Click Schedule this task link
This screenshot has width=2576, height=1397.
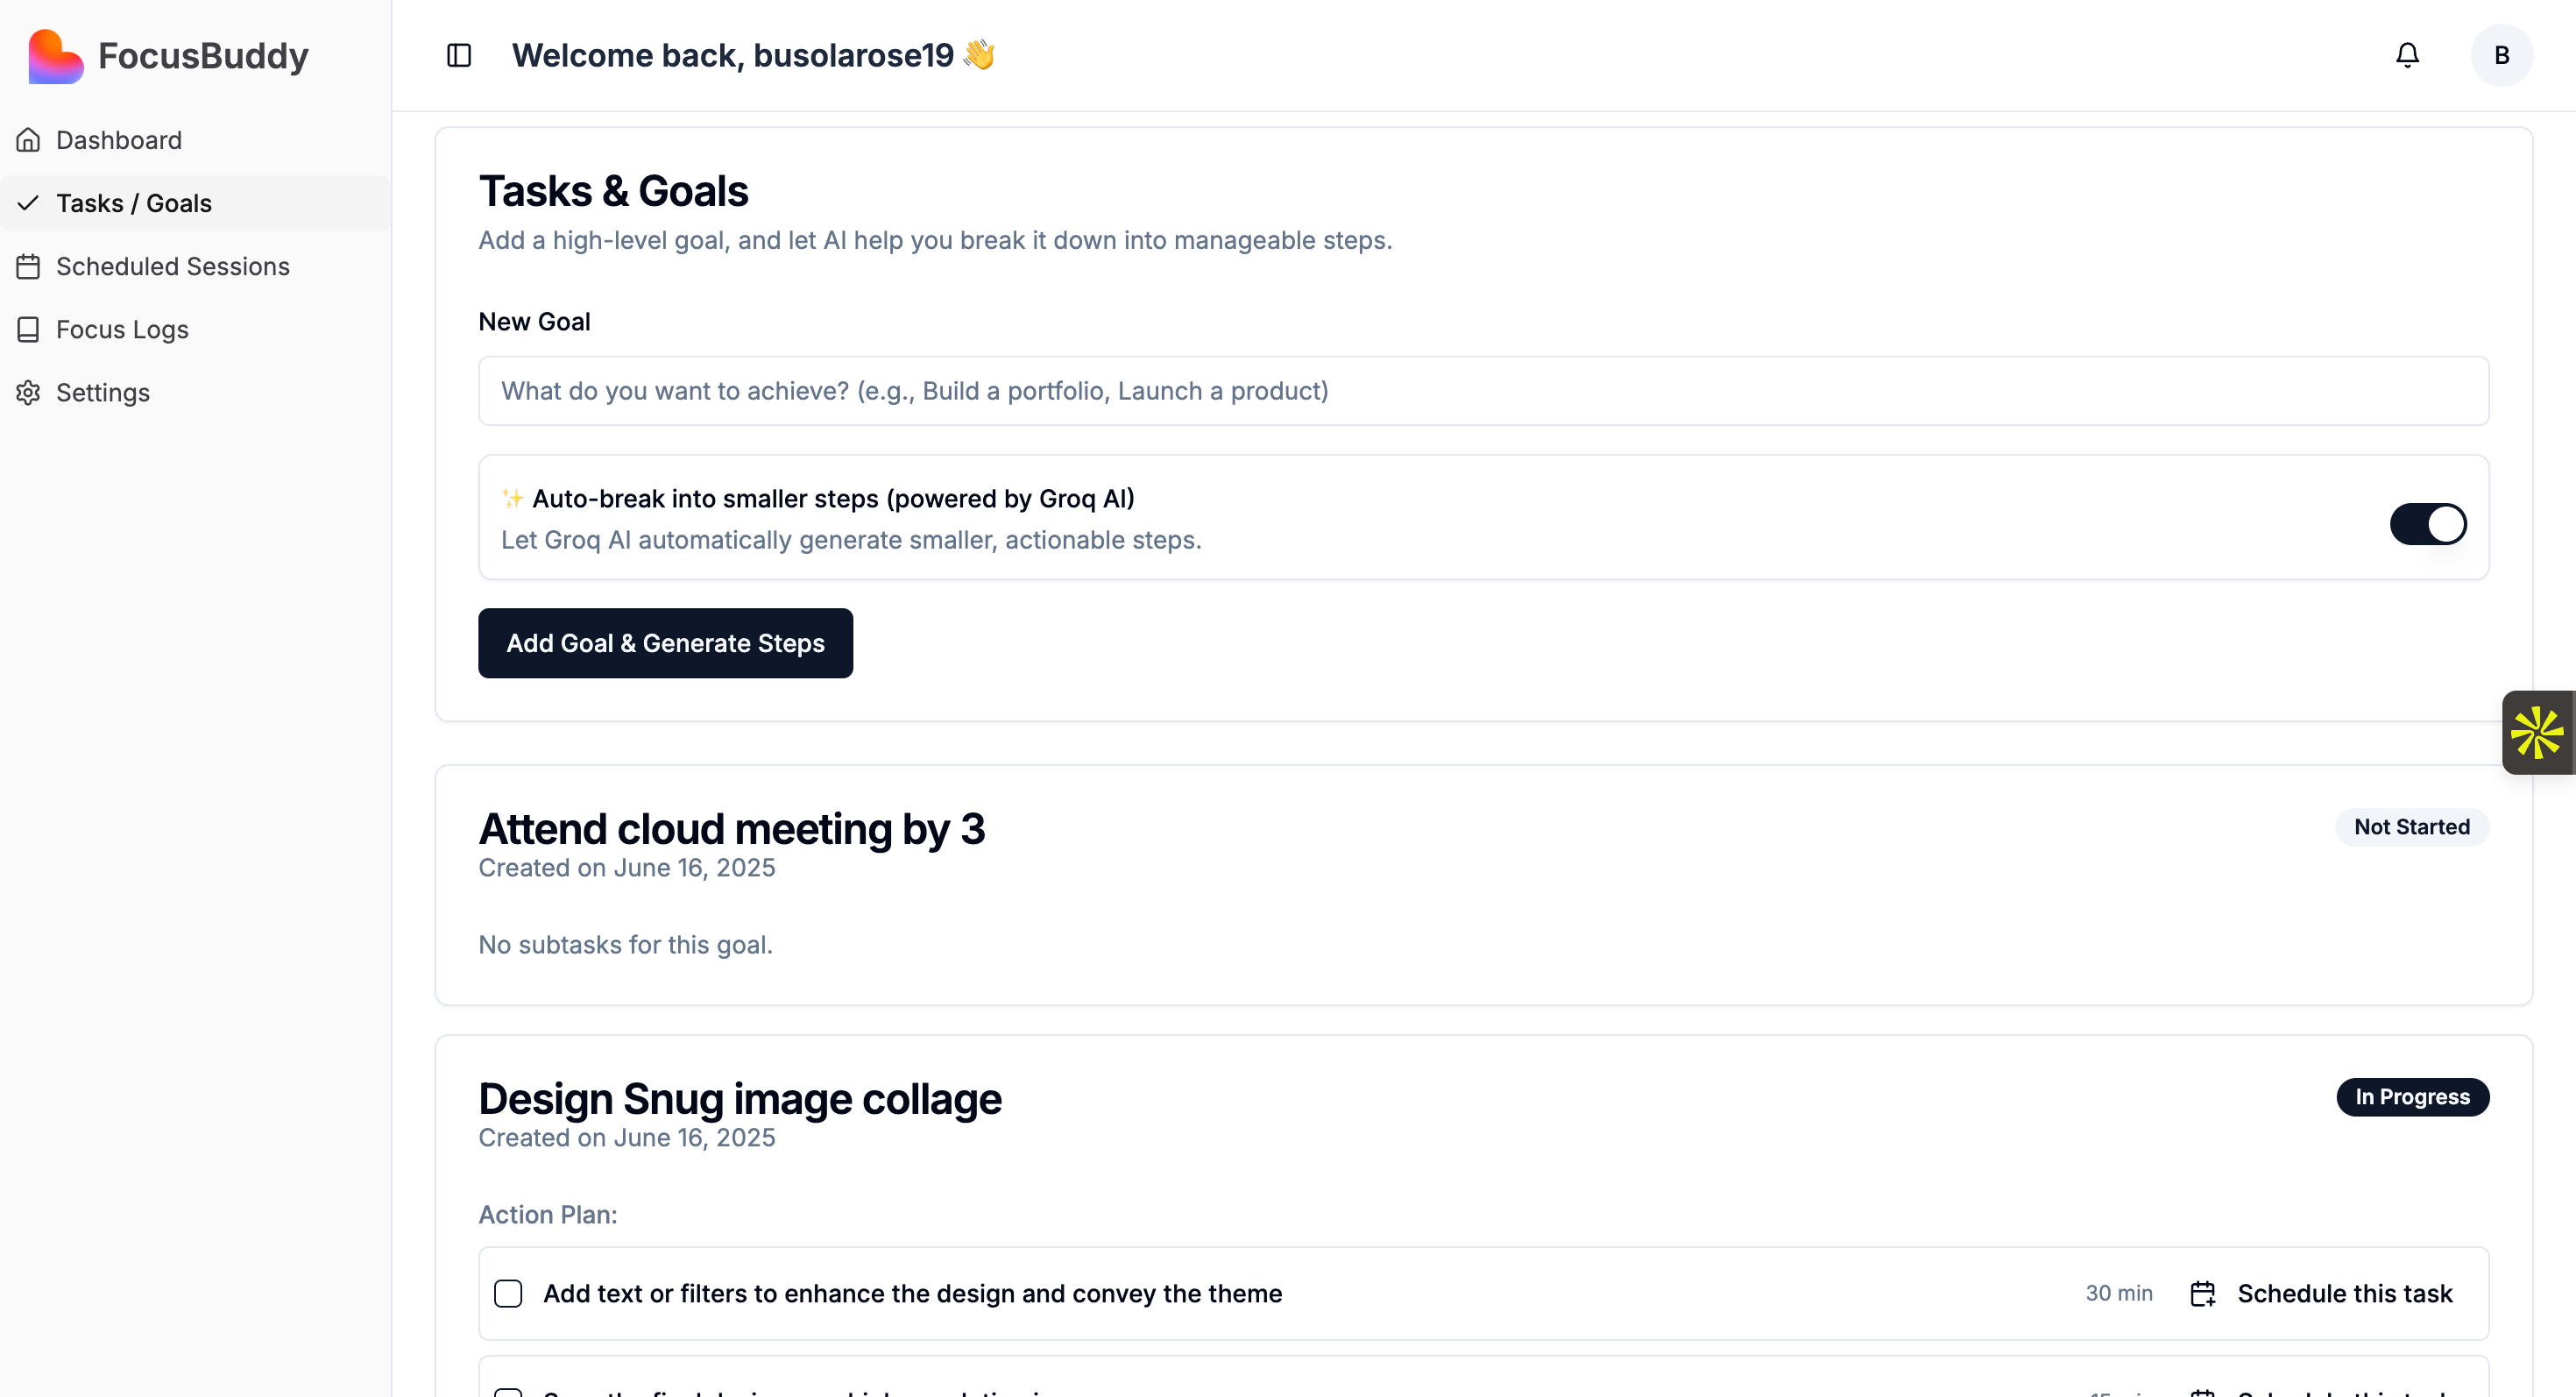click(2344, 1292)
